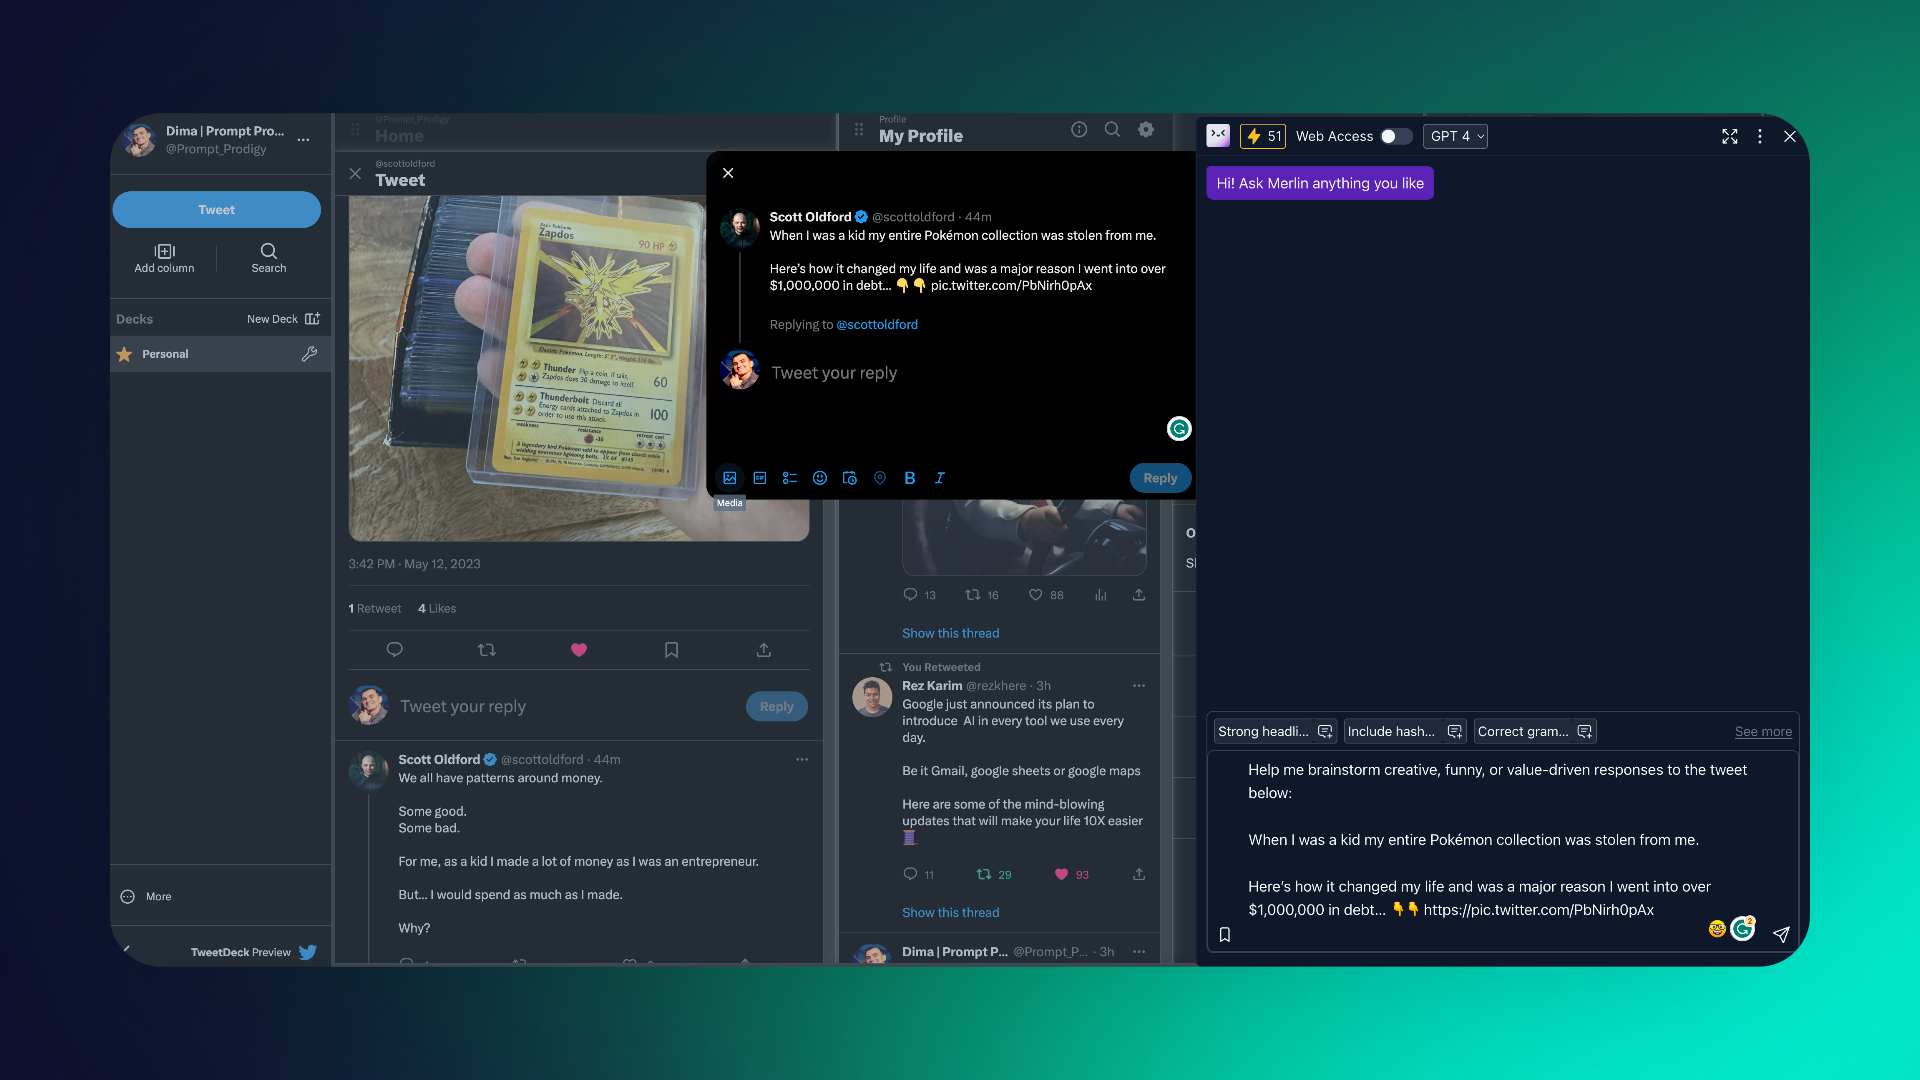This screenshot has width=1920, height=1080.
Task: Open the @scottoldford mention link
Action: pos(877,325)
